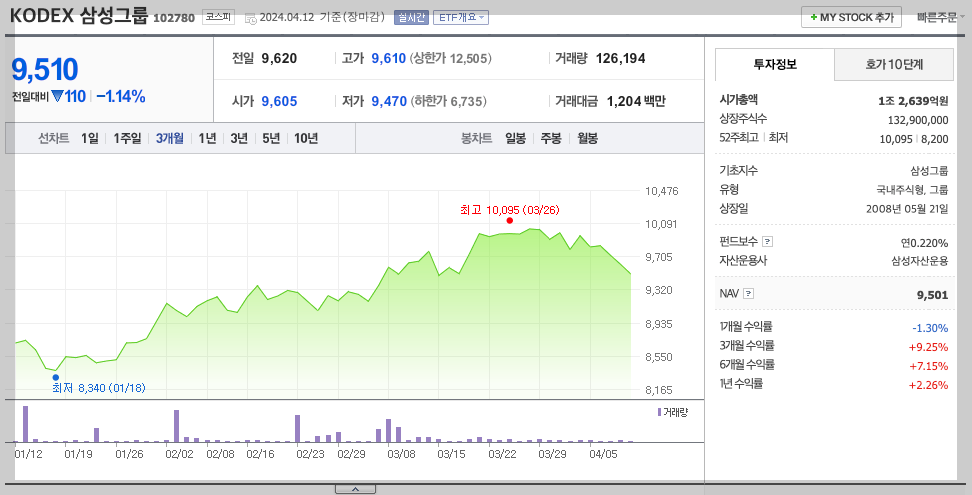
Task: Click the 거래대금 value 1,204 백만
Action: [x=636, y=101]
